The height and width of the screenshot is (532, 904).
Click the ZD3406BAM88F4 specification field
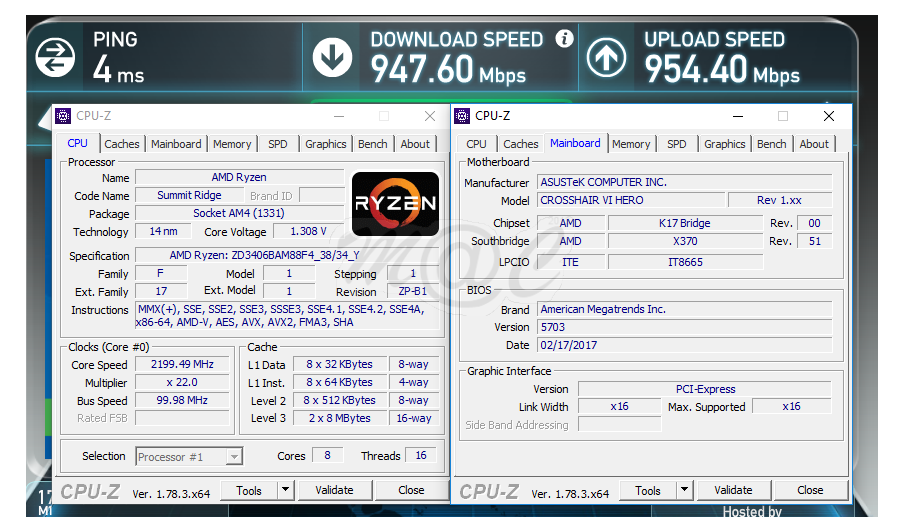(x=287, y=255)
